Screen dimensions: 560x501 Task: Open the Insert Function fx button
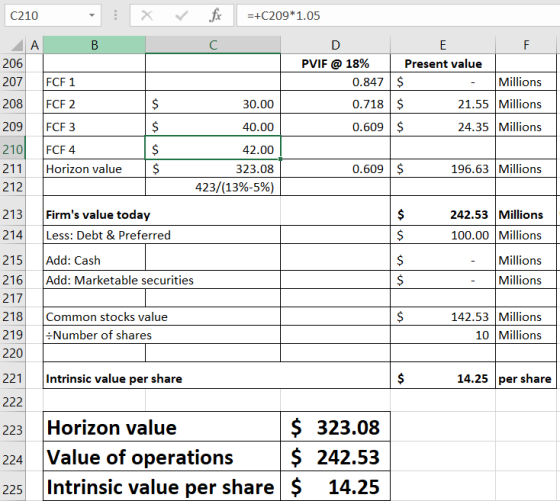coord(215,15)
